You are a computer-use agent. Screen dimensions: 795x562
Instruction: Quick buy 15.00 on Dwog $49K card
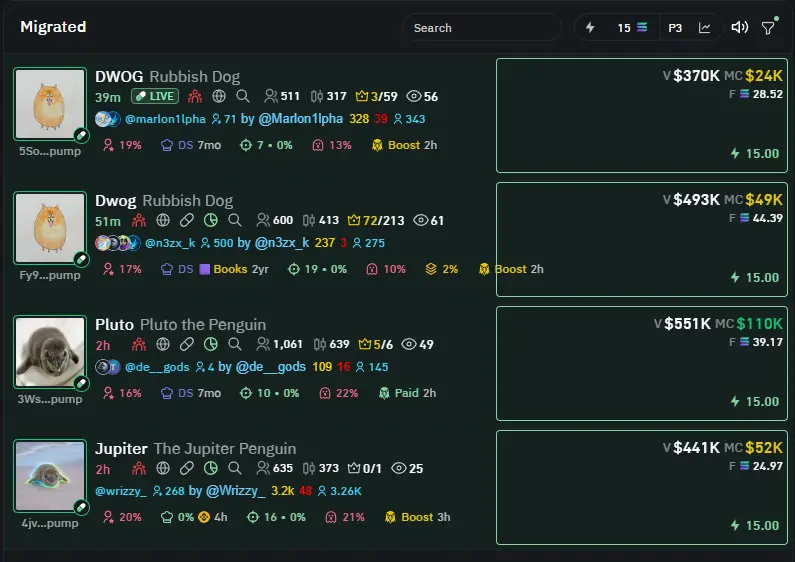755,277
